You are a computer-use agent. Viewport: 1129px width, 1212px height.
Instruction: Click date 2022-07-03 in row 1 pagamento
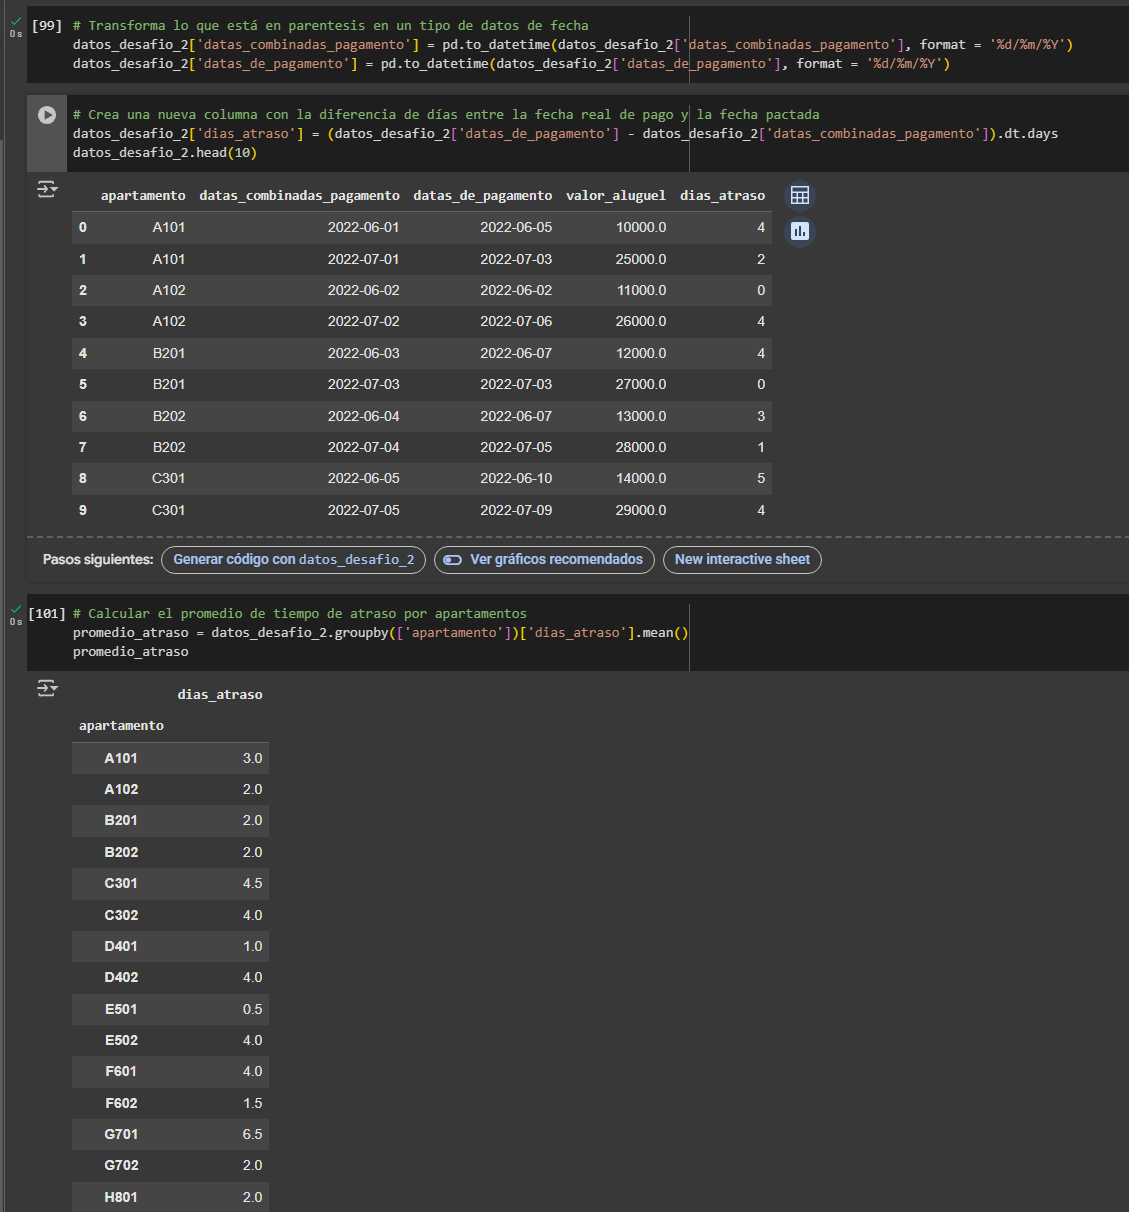point(516,259)
